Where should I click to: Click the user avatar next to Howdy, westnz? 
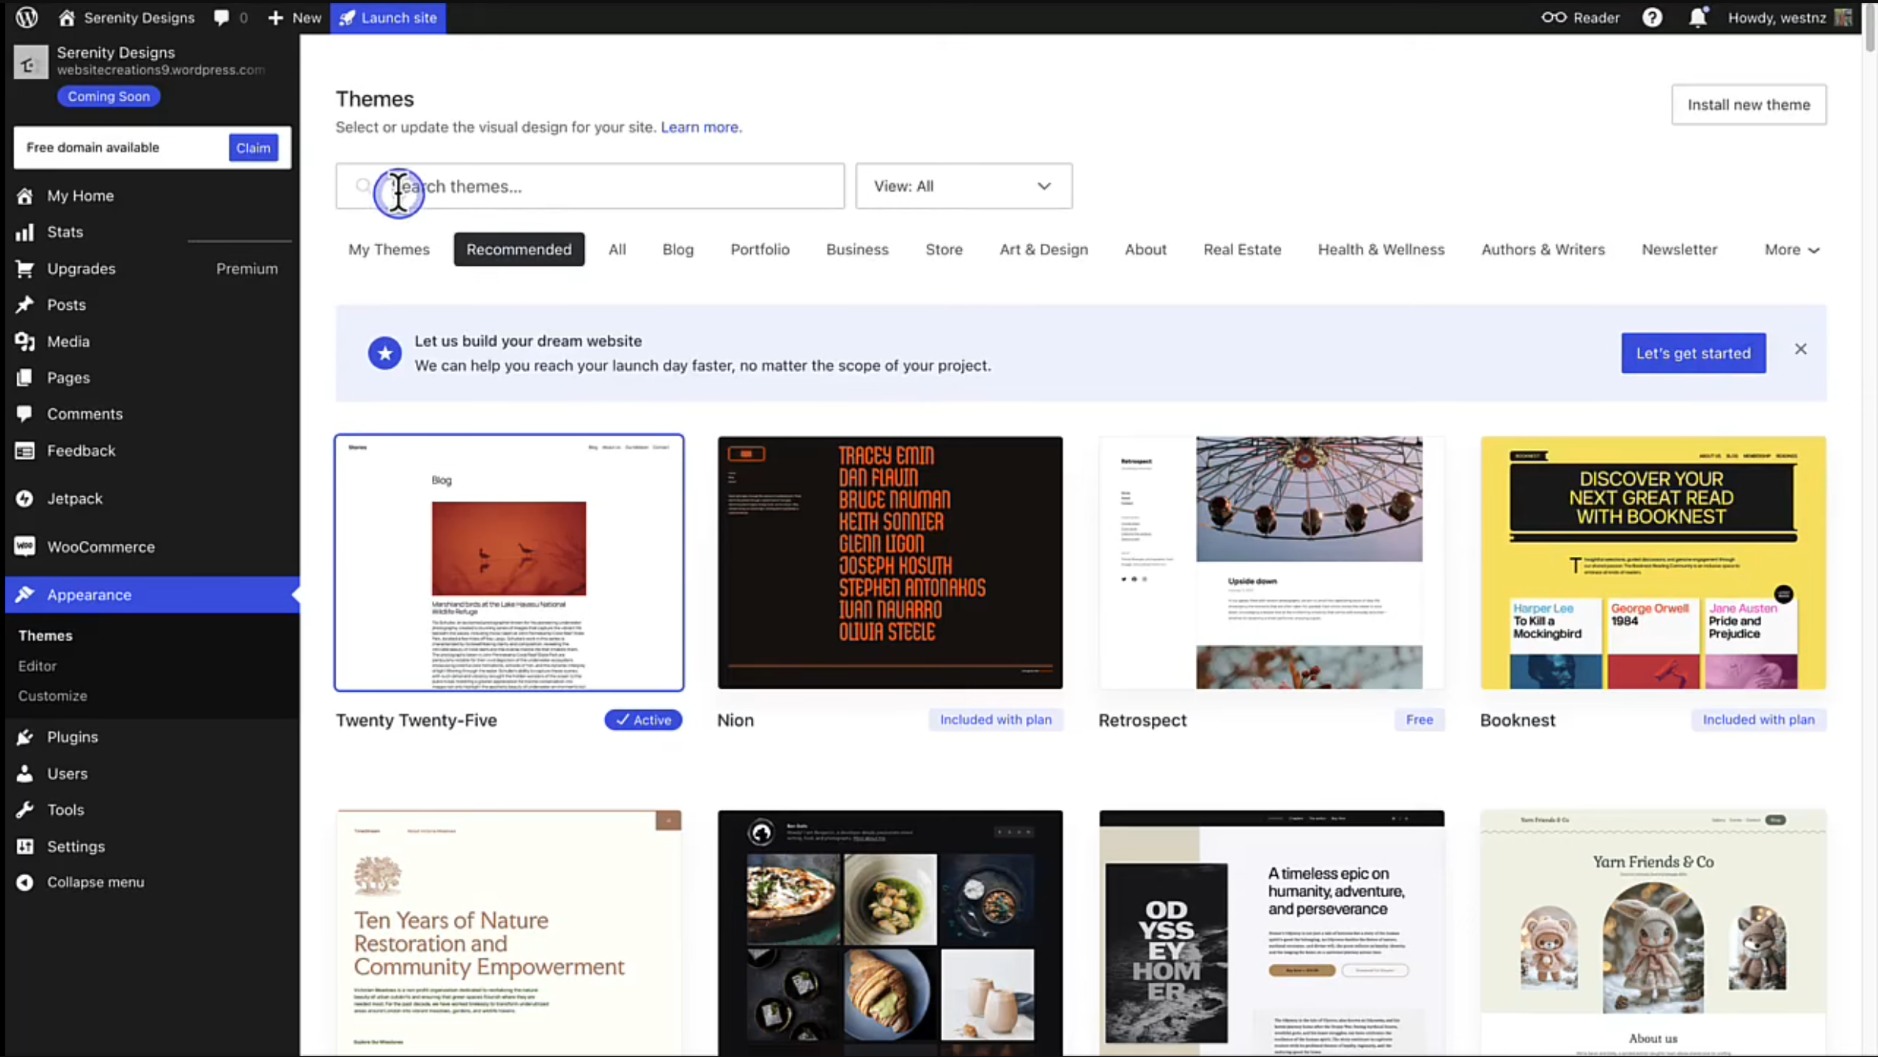(1843, 17)
